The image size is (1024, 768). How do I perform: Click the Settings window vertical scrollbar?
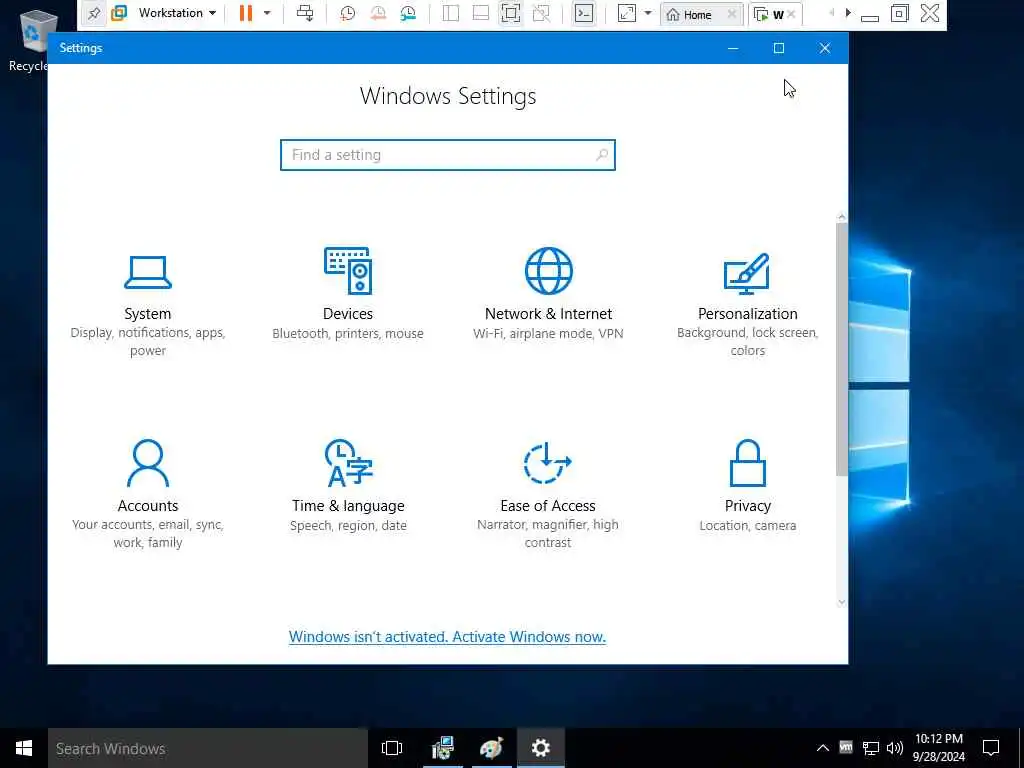pos(841,349)
